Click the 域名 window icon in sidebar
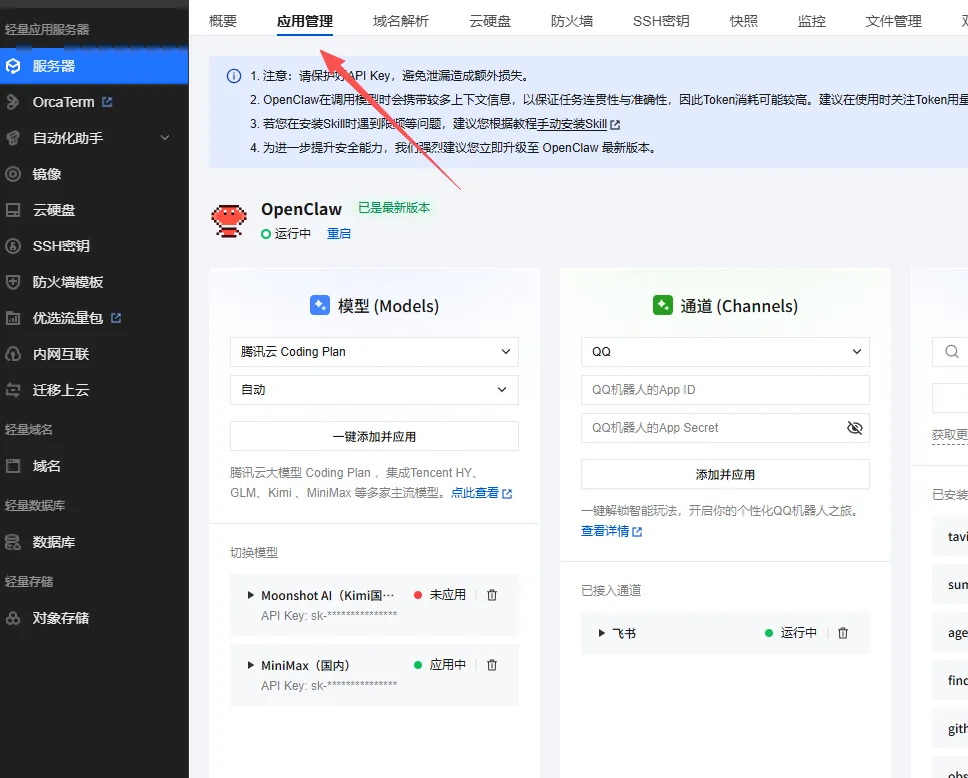 tap(13, 466)
